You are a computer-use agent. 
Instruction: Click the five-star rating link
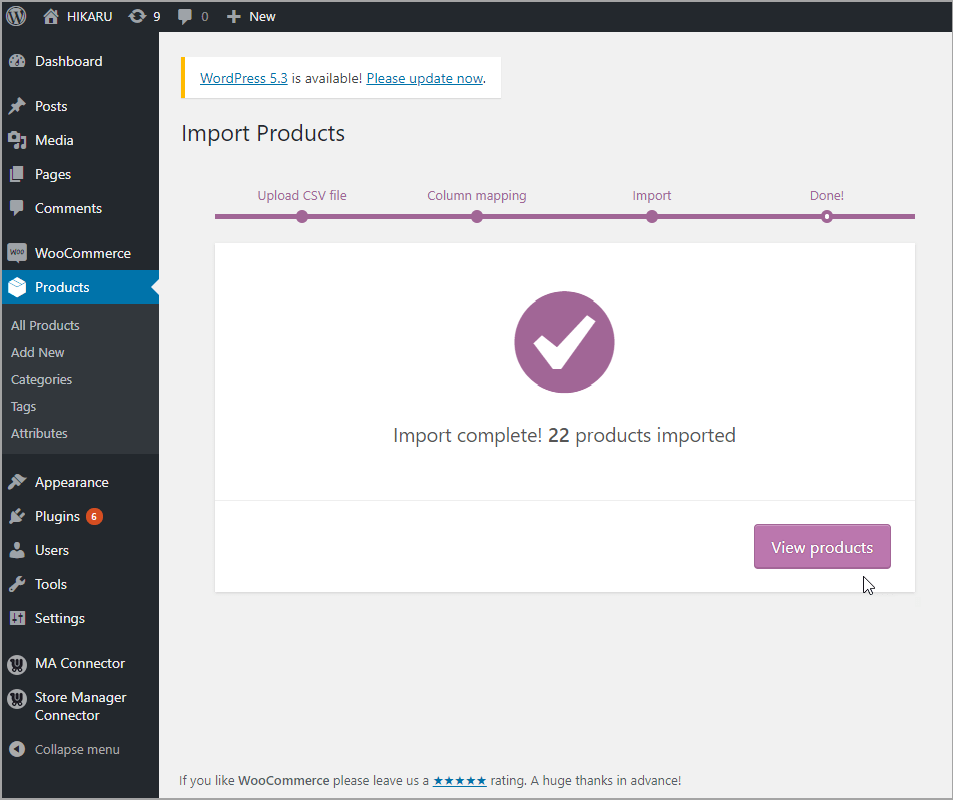click(459, 781)
